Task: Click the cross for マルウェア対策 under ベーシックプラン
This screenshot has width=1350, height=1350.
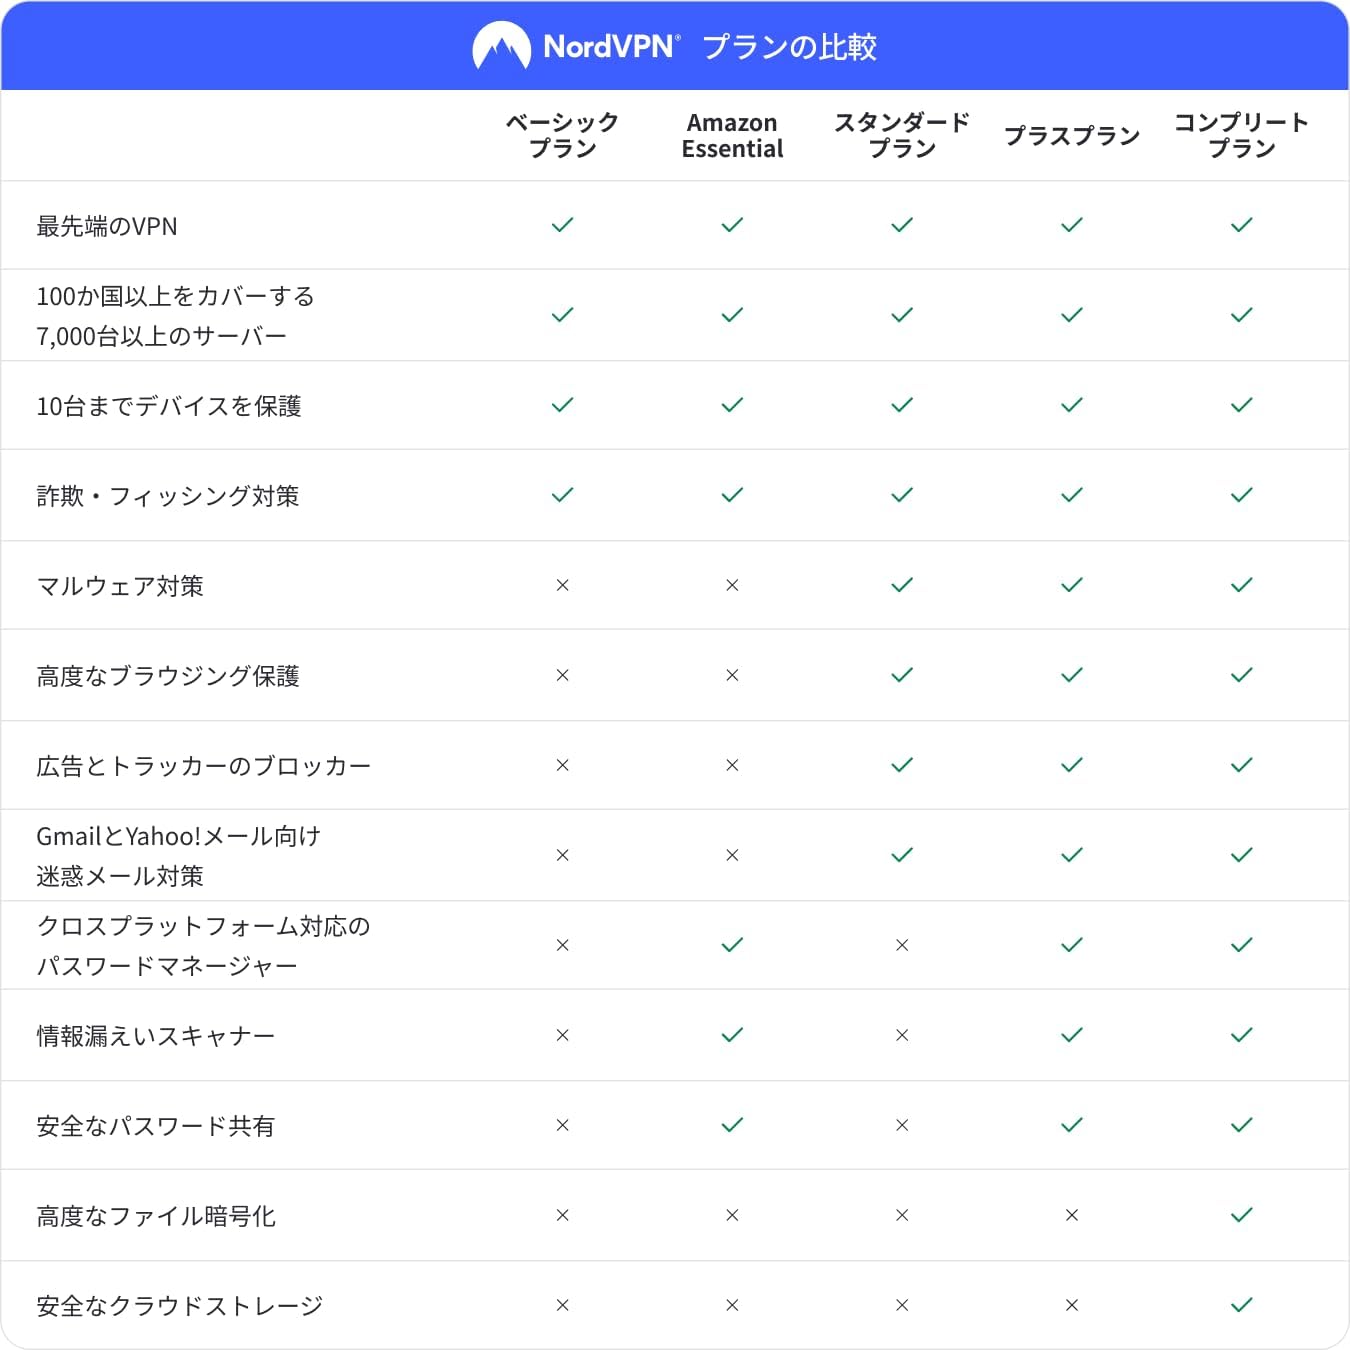Action: click(563, 585)
